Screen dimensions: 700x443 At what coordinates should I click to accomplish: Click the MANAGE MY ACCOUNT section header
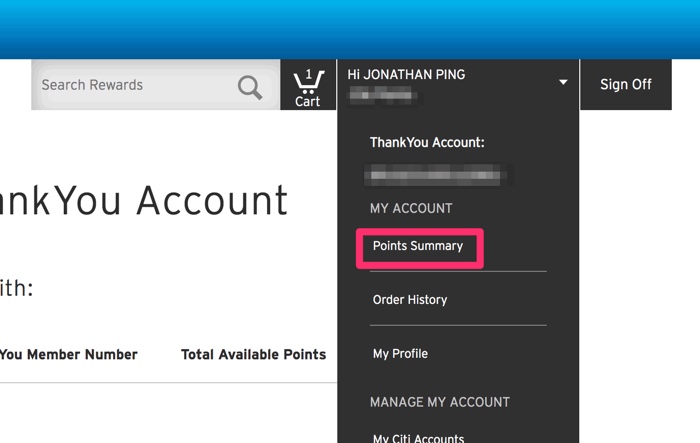coord(440,402)
